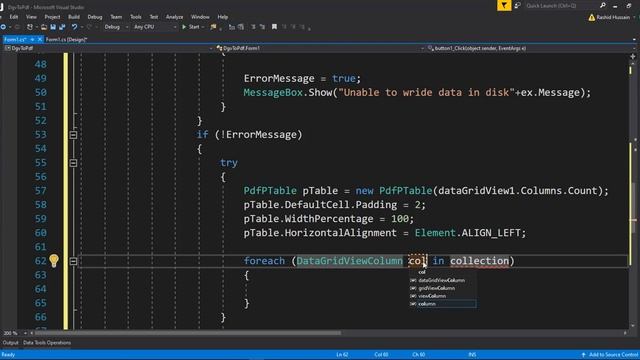Collapse the try block on line 55
Viewport: 640px width, 360px height.
[x=73, y=163]
